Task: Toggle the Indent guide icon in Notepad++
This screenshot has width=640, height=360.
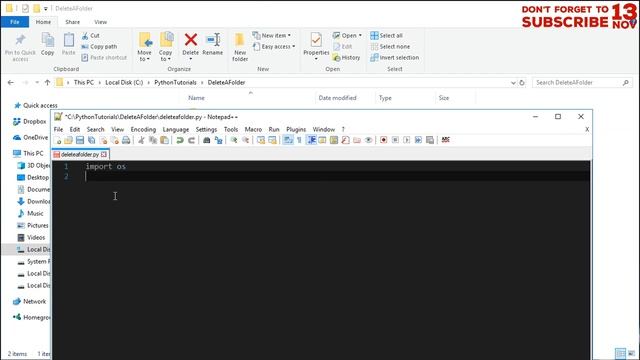Action: [x=311, y=140]
